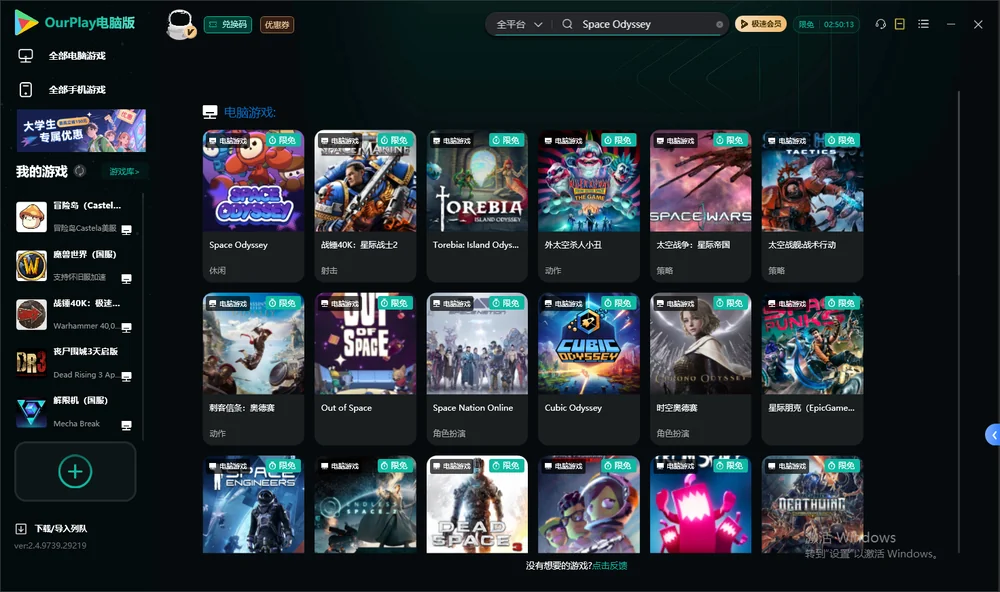
Task: Clear the Space Odyssey search text
Action: [719, 25]
